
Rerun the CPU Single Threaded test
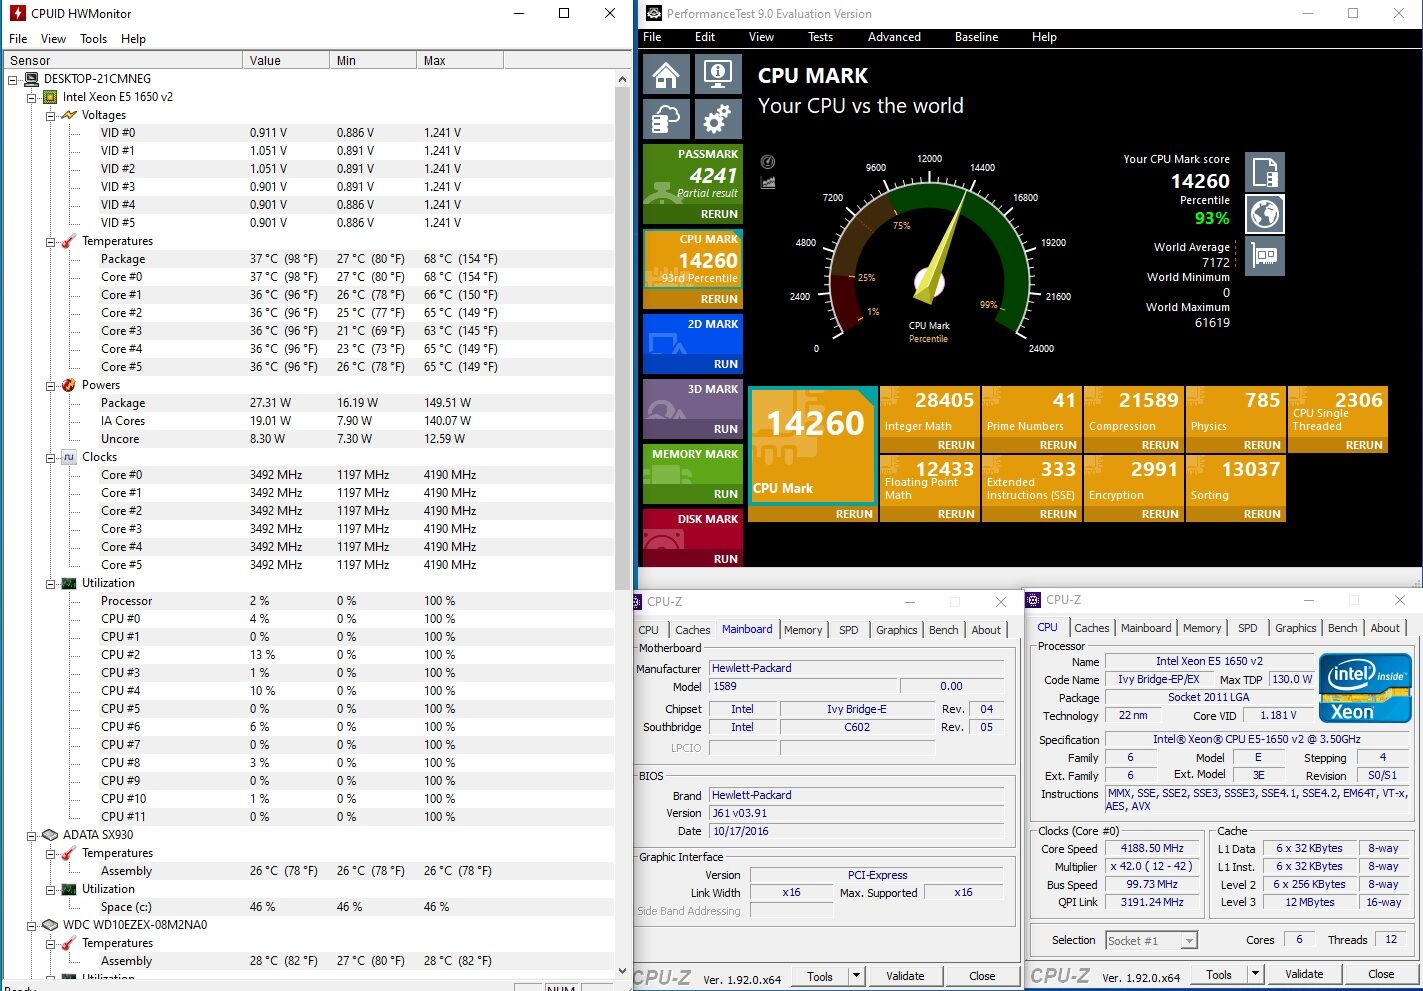coord(1364,445)
